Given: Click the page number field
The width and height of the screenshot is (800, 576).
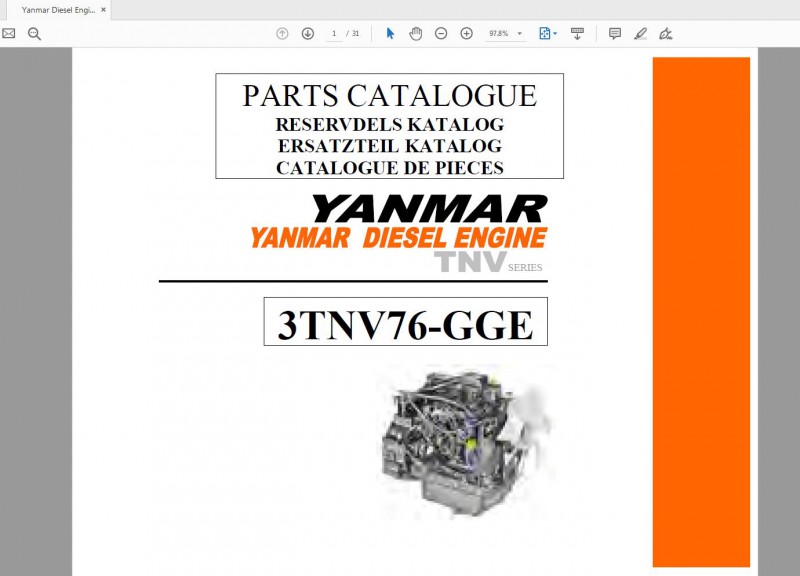Looking at the screenshot, I should 334,34.
